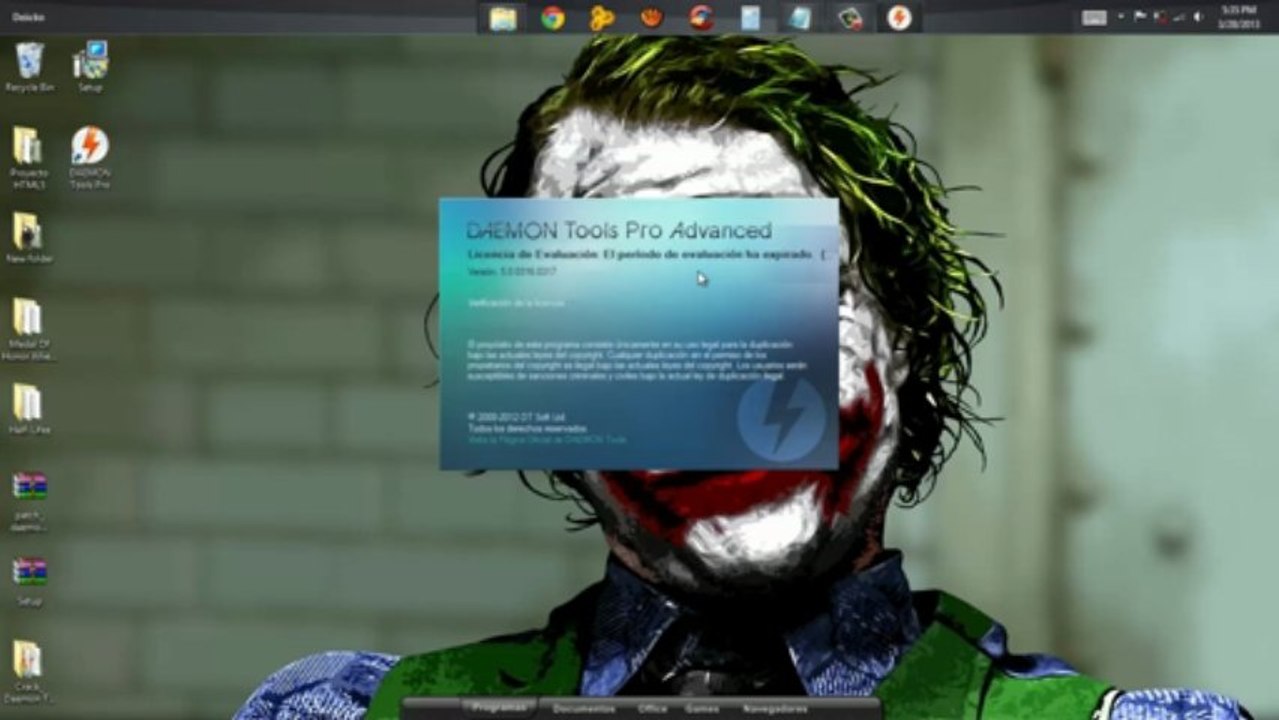Open the Medal Of Honor folder
This screenshot has width=1279, height=720.
[x=29, y=329]
